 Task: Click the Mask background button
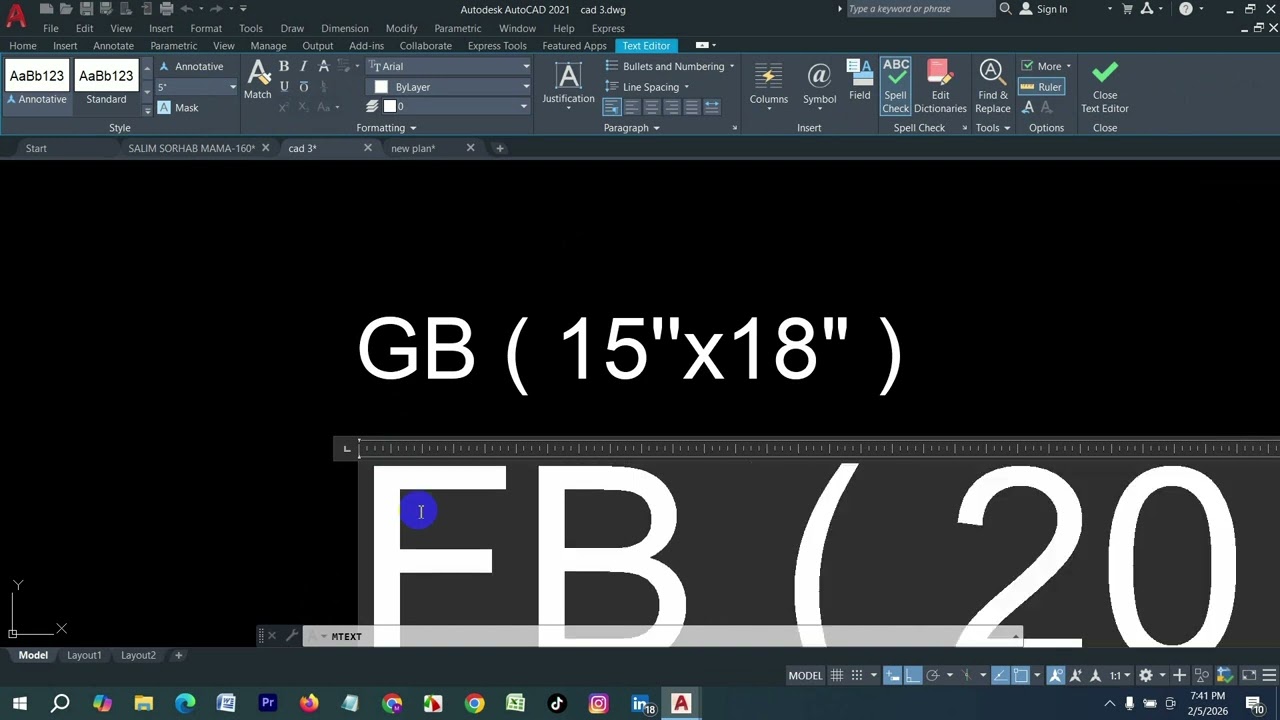pos(178,107)
